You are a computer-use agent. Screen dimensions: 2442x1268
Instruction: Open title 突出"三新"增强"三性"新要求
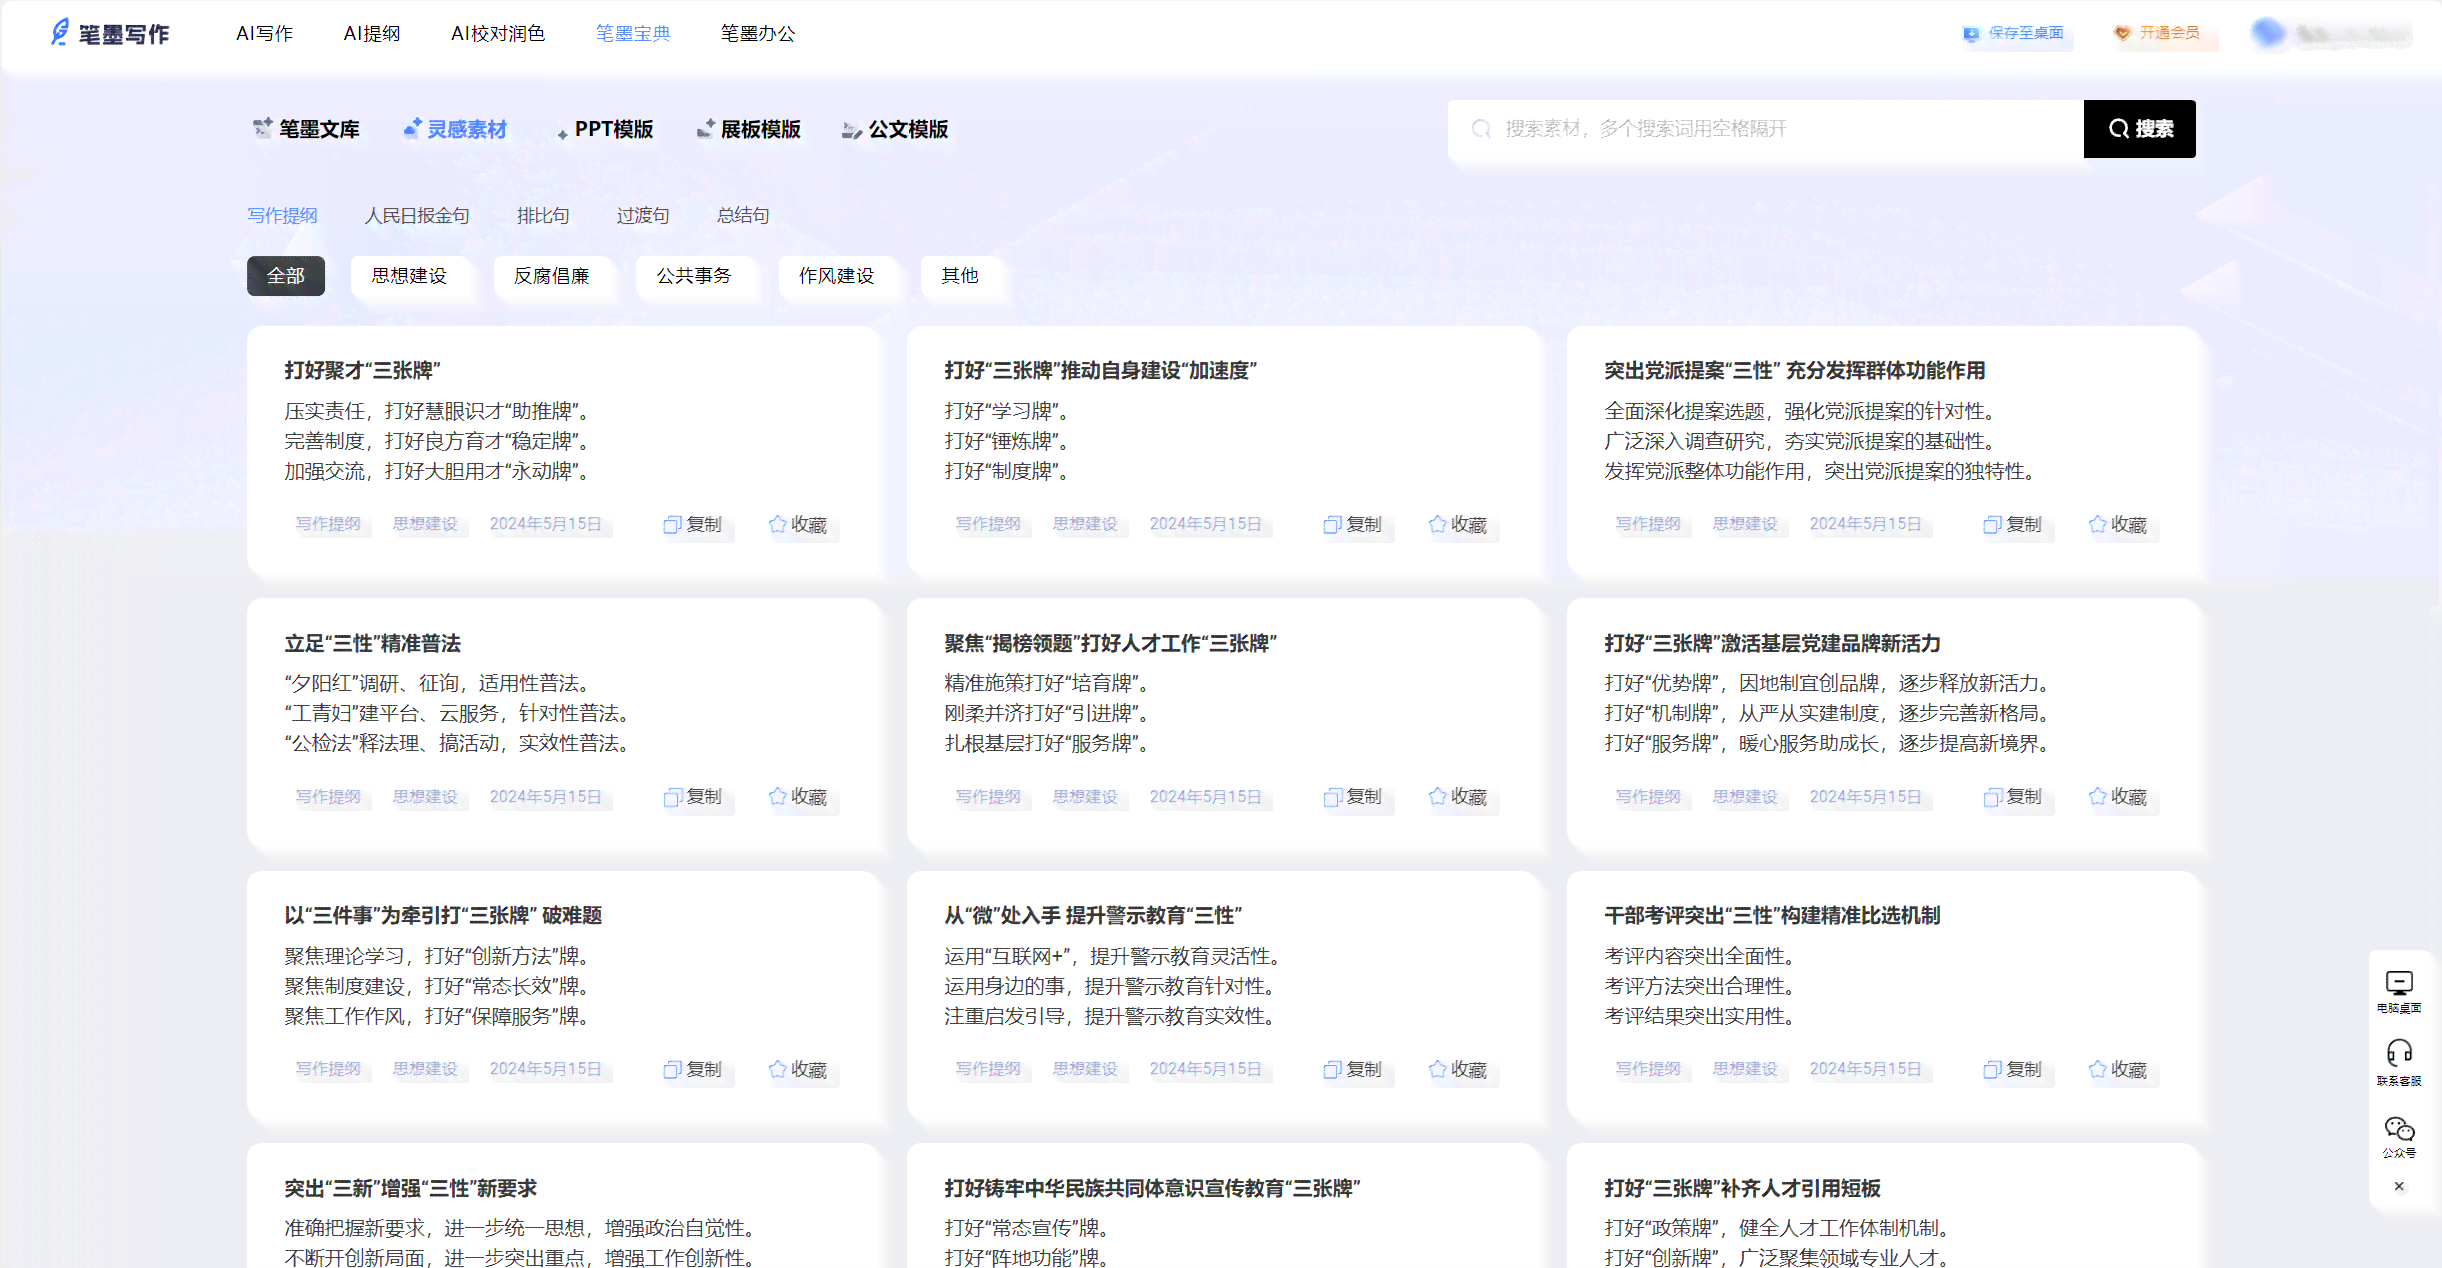click(410, 1188)
